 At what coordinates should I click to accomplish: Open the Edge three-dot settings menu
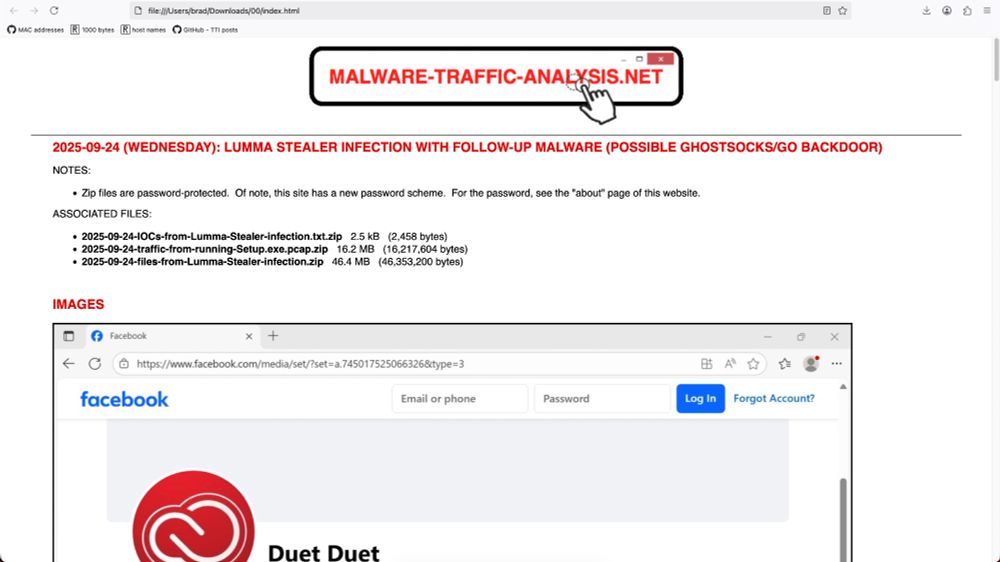(x=837, y=364)
